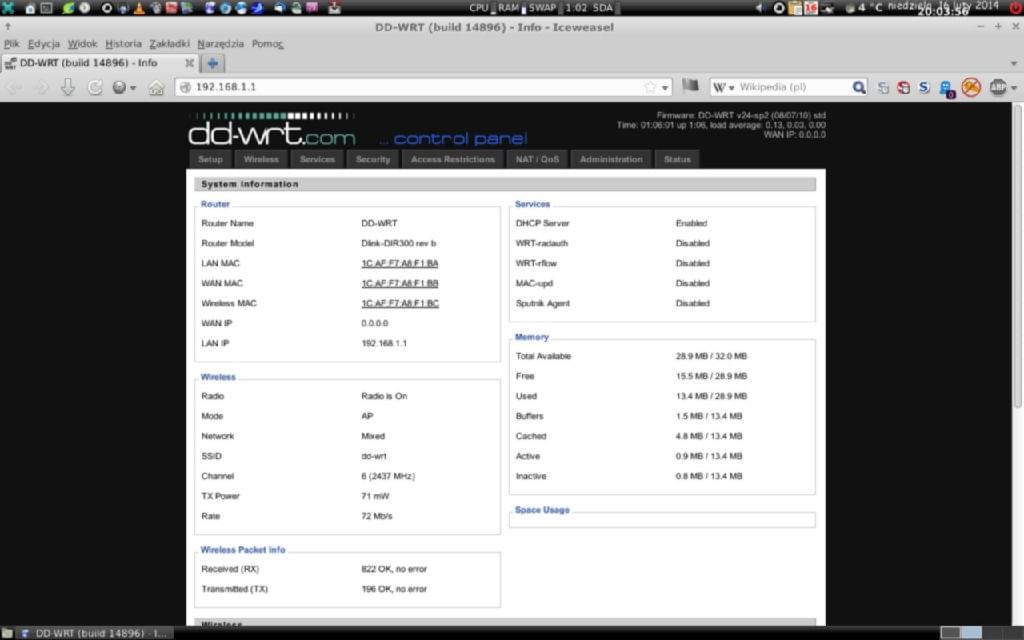The height and width of the screenshot is (640, 1024).
Task: Click the date and clock in top panel
Action: coord(944,8)
